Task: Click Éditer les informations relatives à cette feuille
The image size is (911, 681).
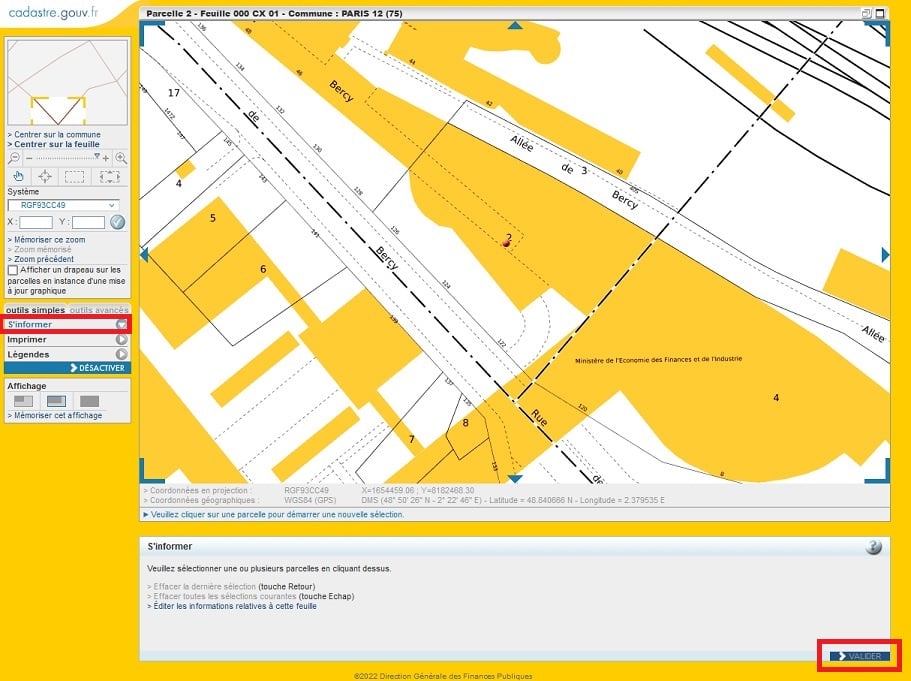Action: tap(235, 606)
